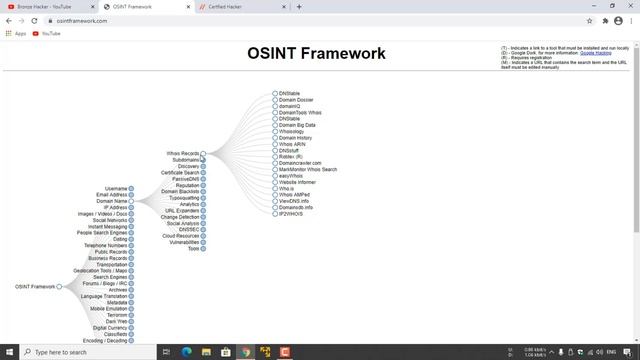Expand the Language Translation node
Viewport: 640px width, 360px height.
pos(131,296)
